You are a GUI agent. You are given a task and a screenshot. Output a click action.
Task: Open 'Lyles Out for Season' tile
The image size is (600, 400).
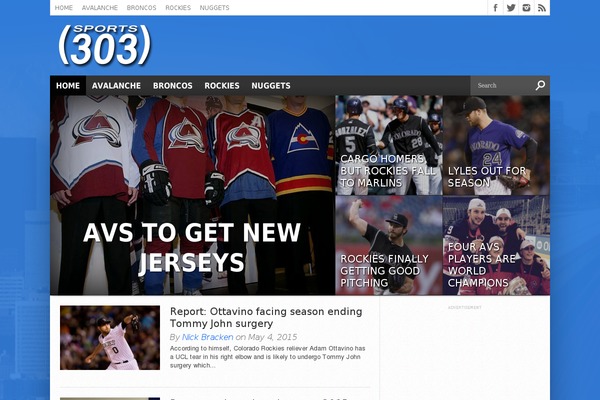click(x=496, y=145)
